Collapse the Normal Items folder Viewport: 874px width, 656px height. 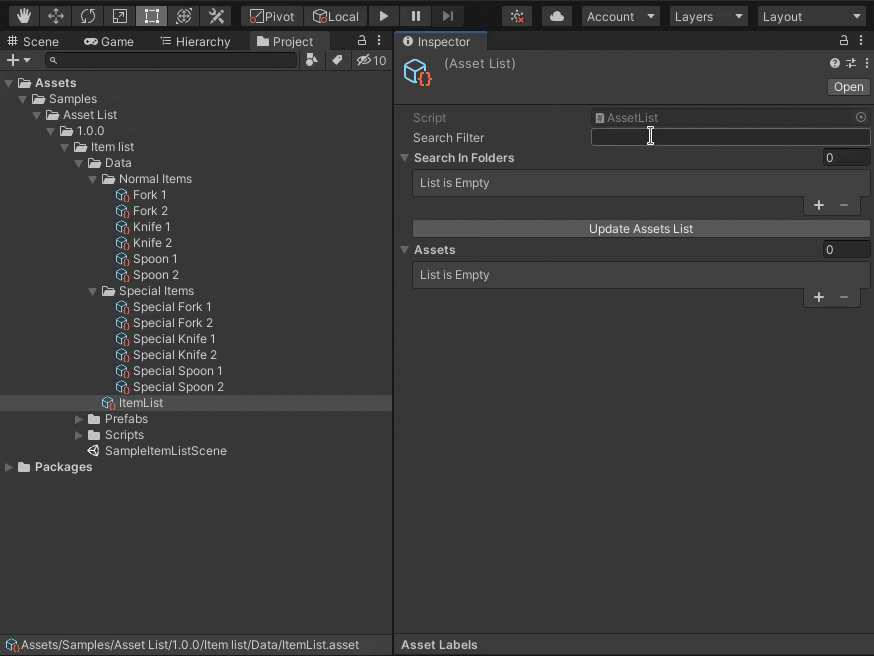coord(93,179)
